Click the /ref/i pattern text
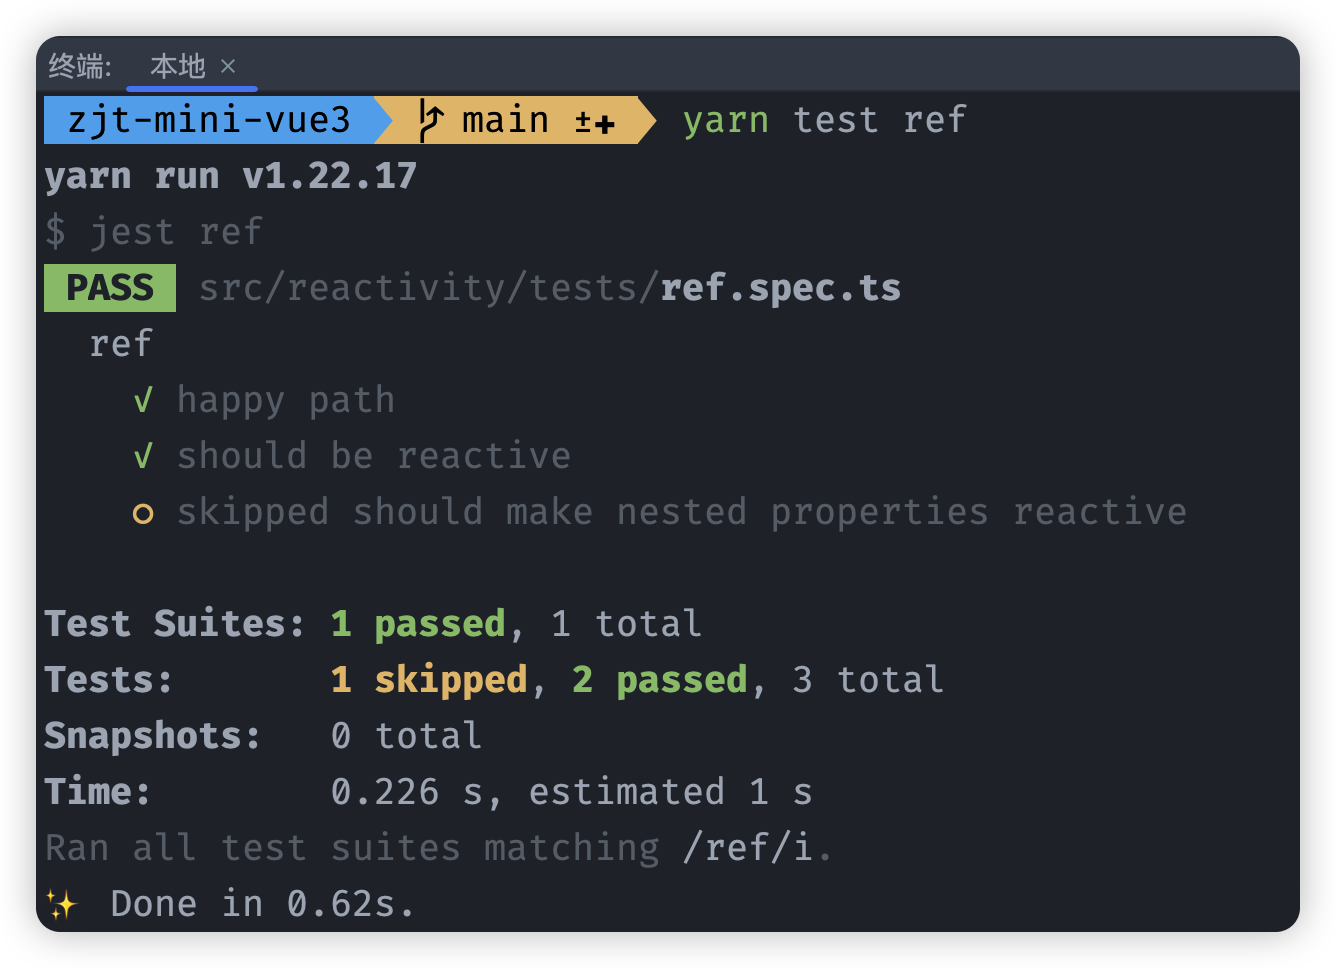The image size is (1336, 968). (x=748, y=848)
